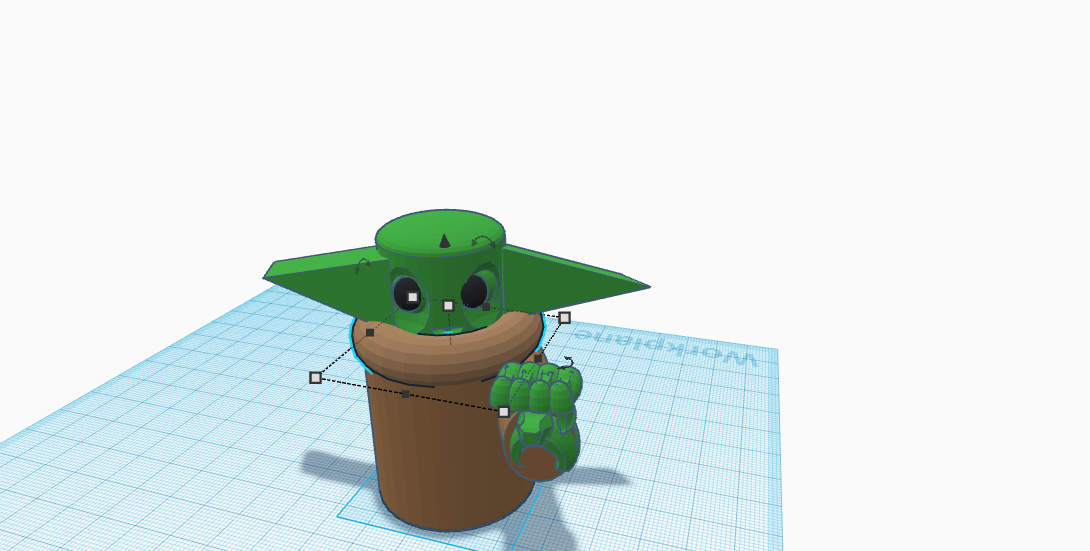Image resolution: width=1090 pixels, height=551 pixels.
Task: Click the curved rotation arrow on top of head
Action: point(483,240)
